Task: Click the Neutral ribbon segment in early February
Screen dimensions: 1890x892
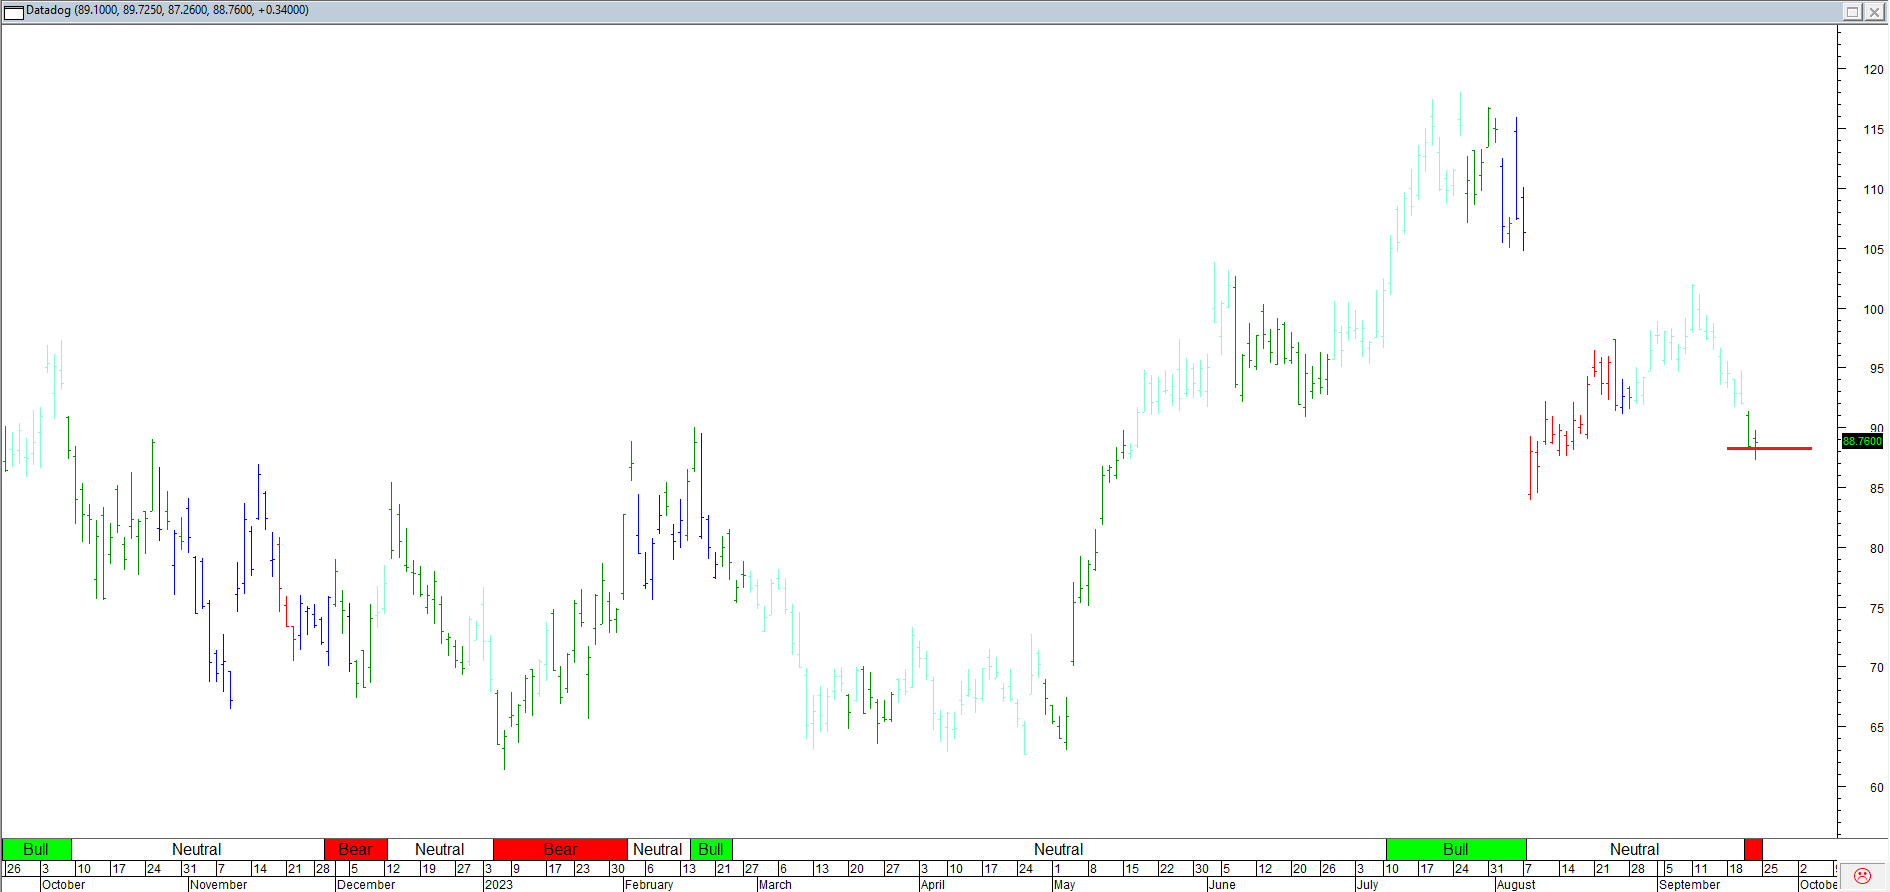Action: point(658,849)
